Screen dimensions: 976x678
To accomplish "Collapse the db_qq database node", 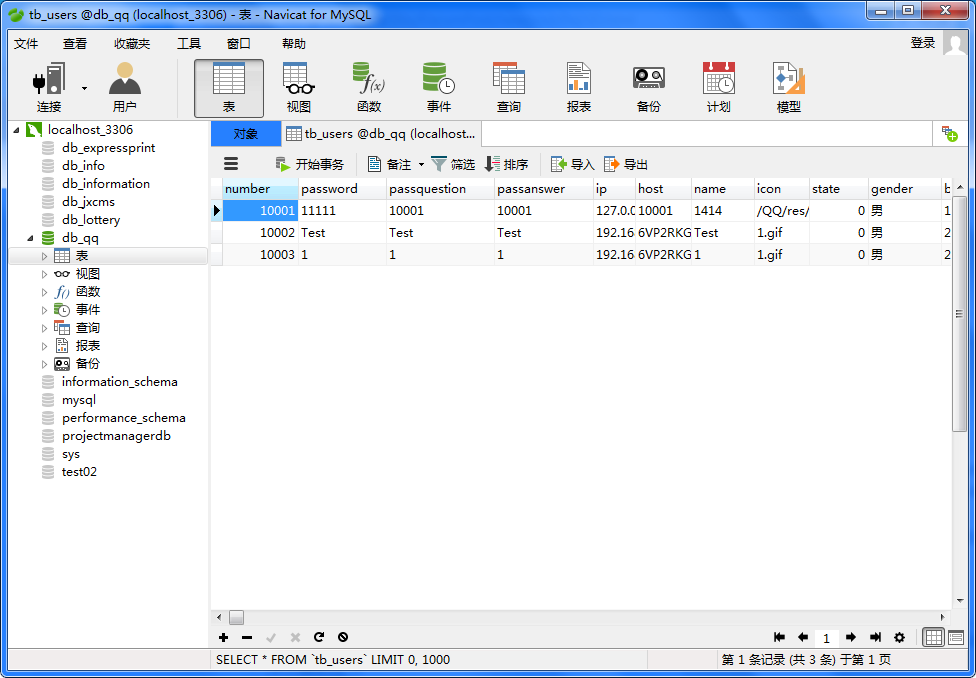I will click(x=30, y=238).
